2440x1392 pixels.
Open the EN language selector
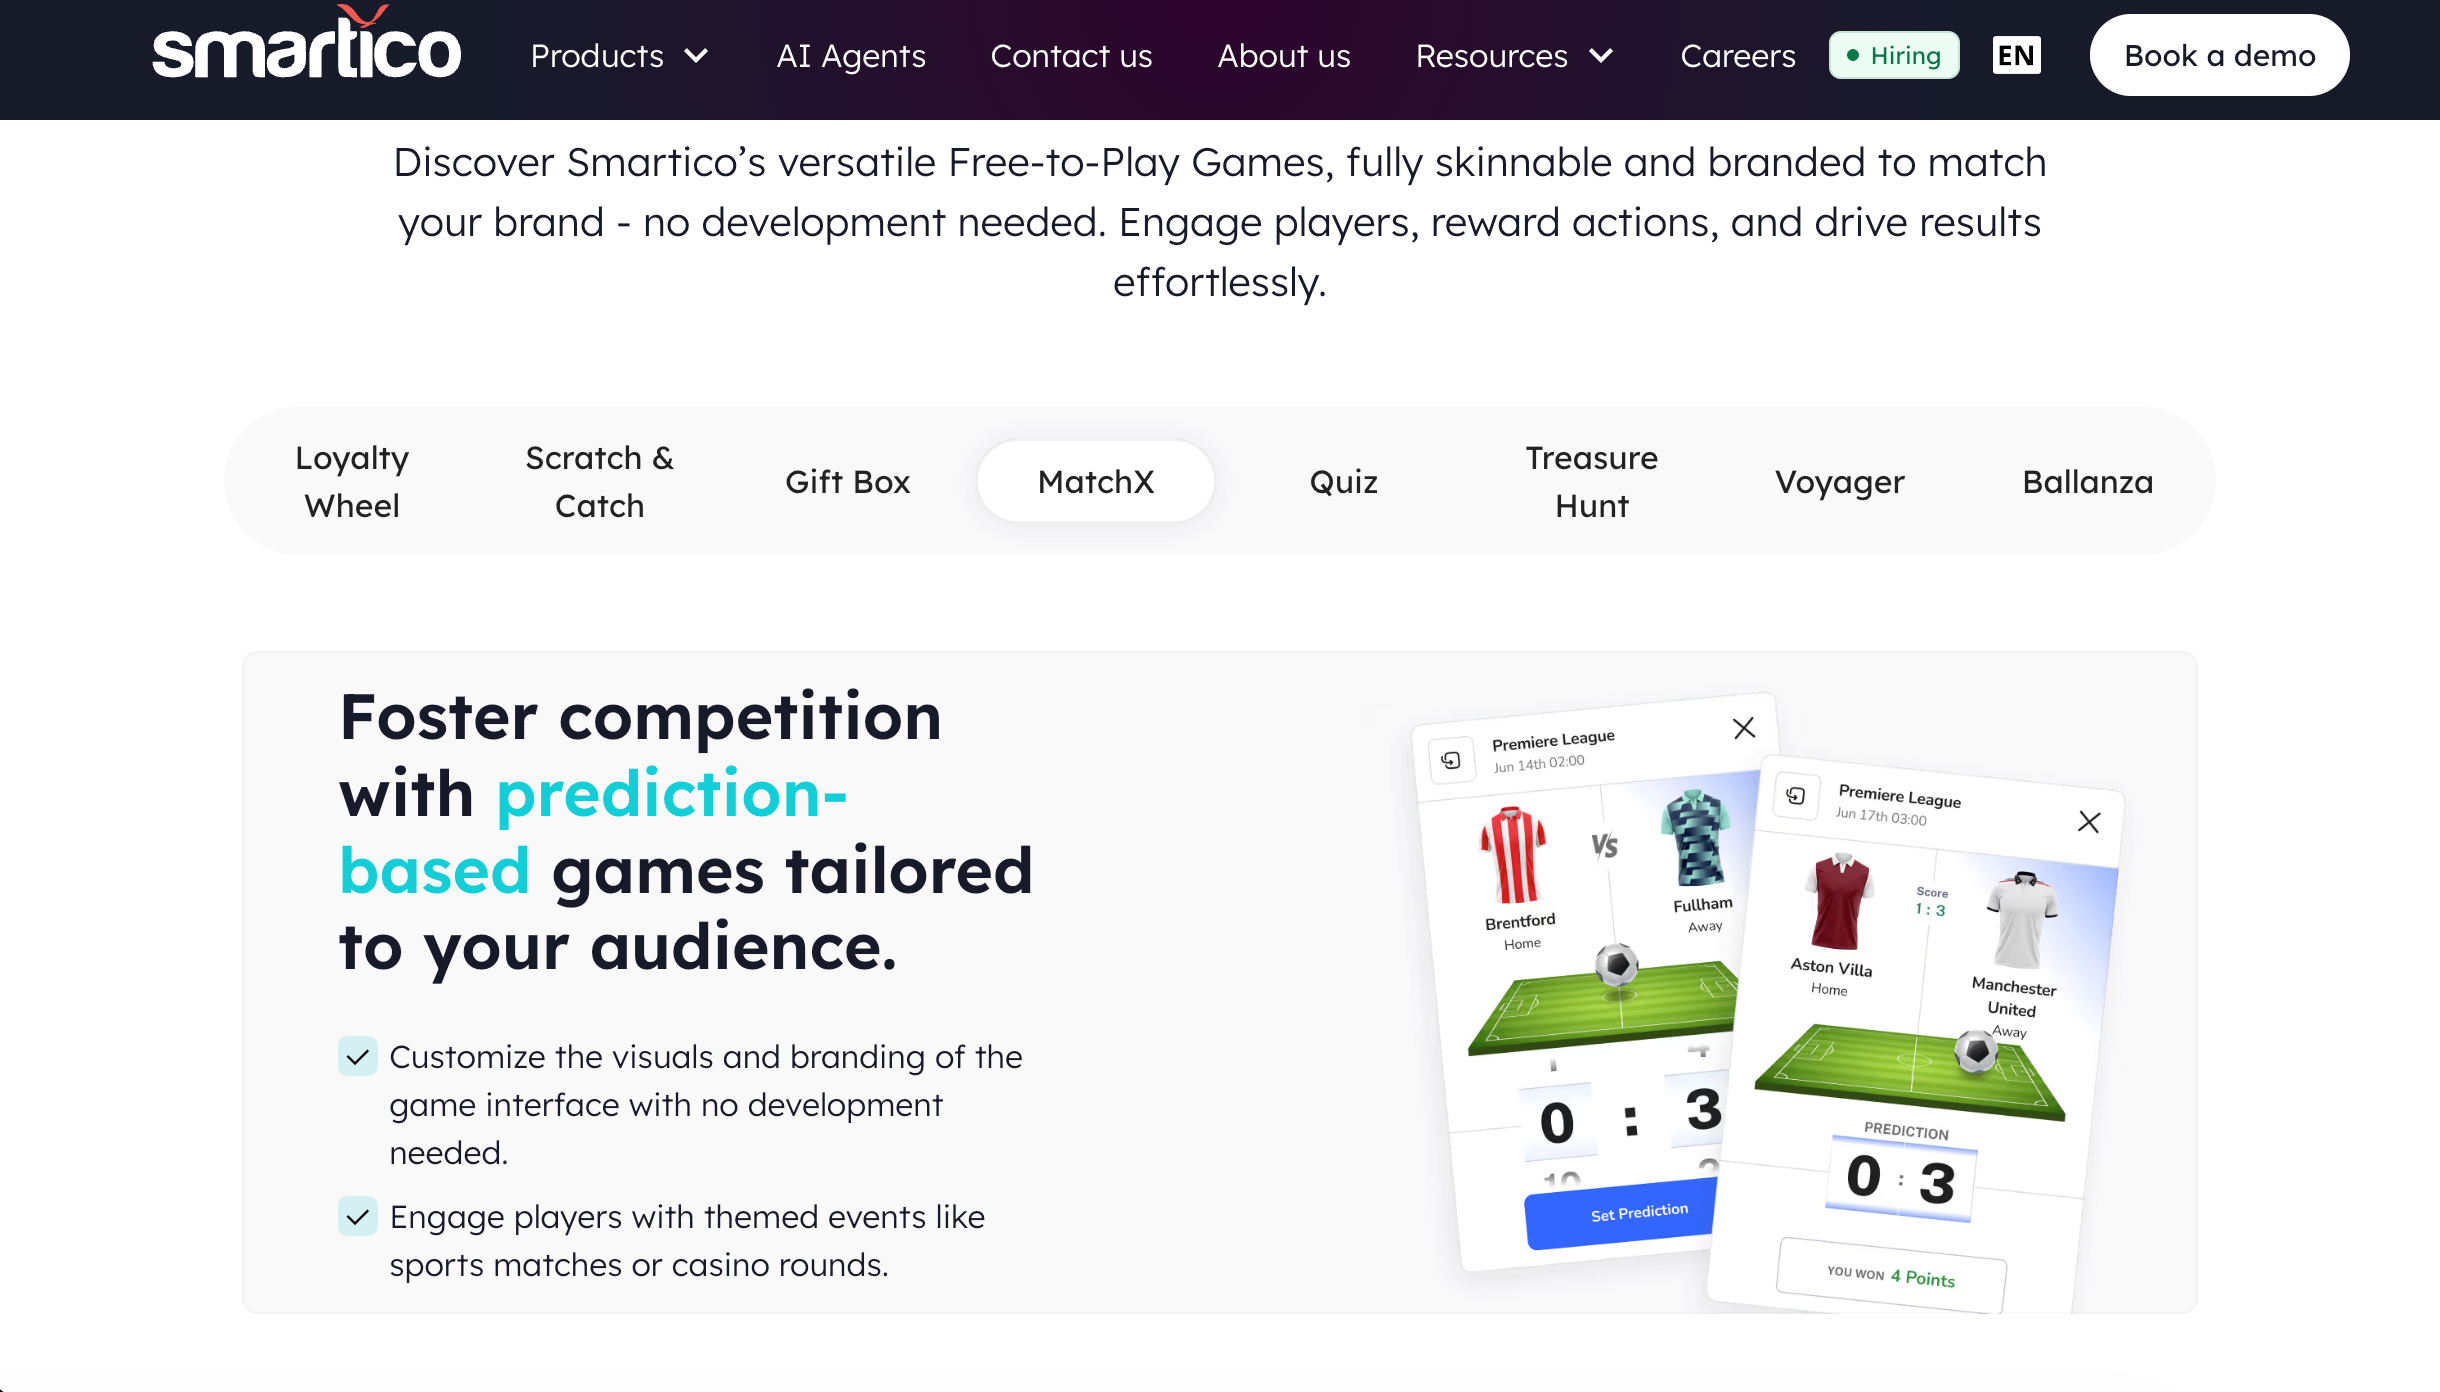point(2016,56)
